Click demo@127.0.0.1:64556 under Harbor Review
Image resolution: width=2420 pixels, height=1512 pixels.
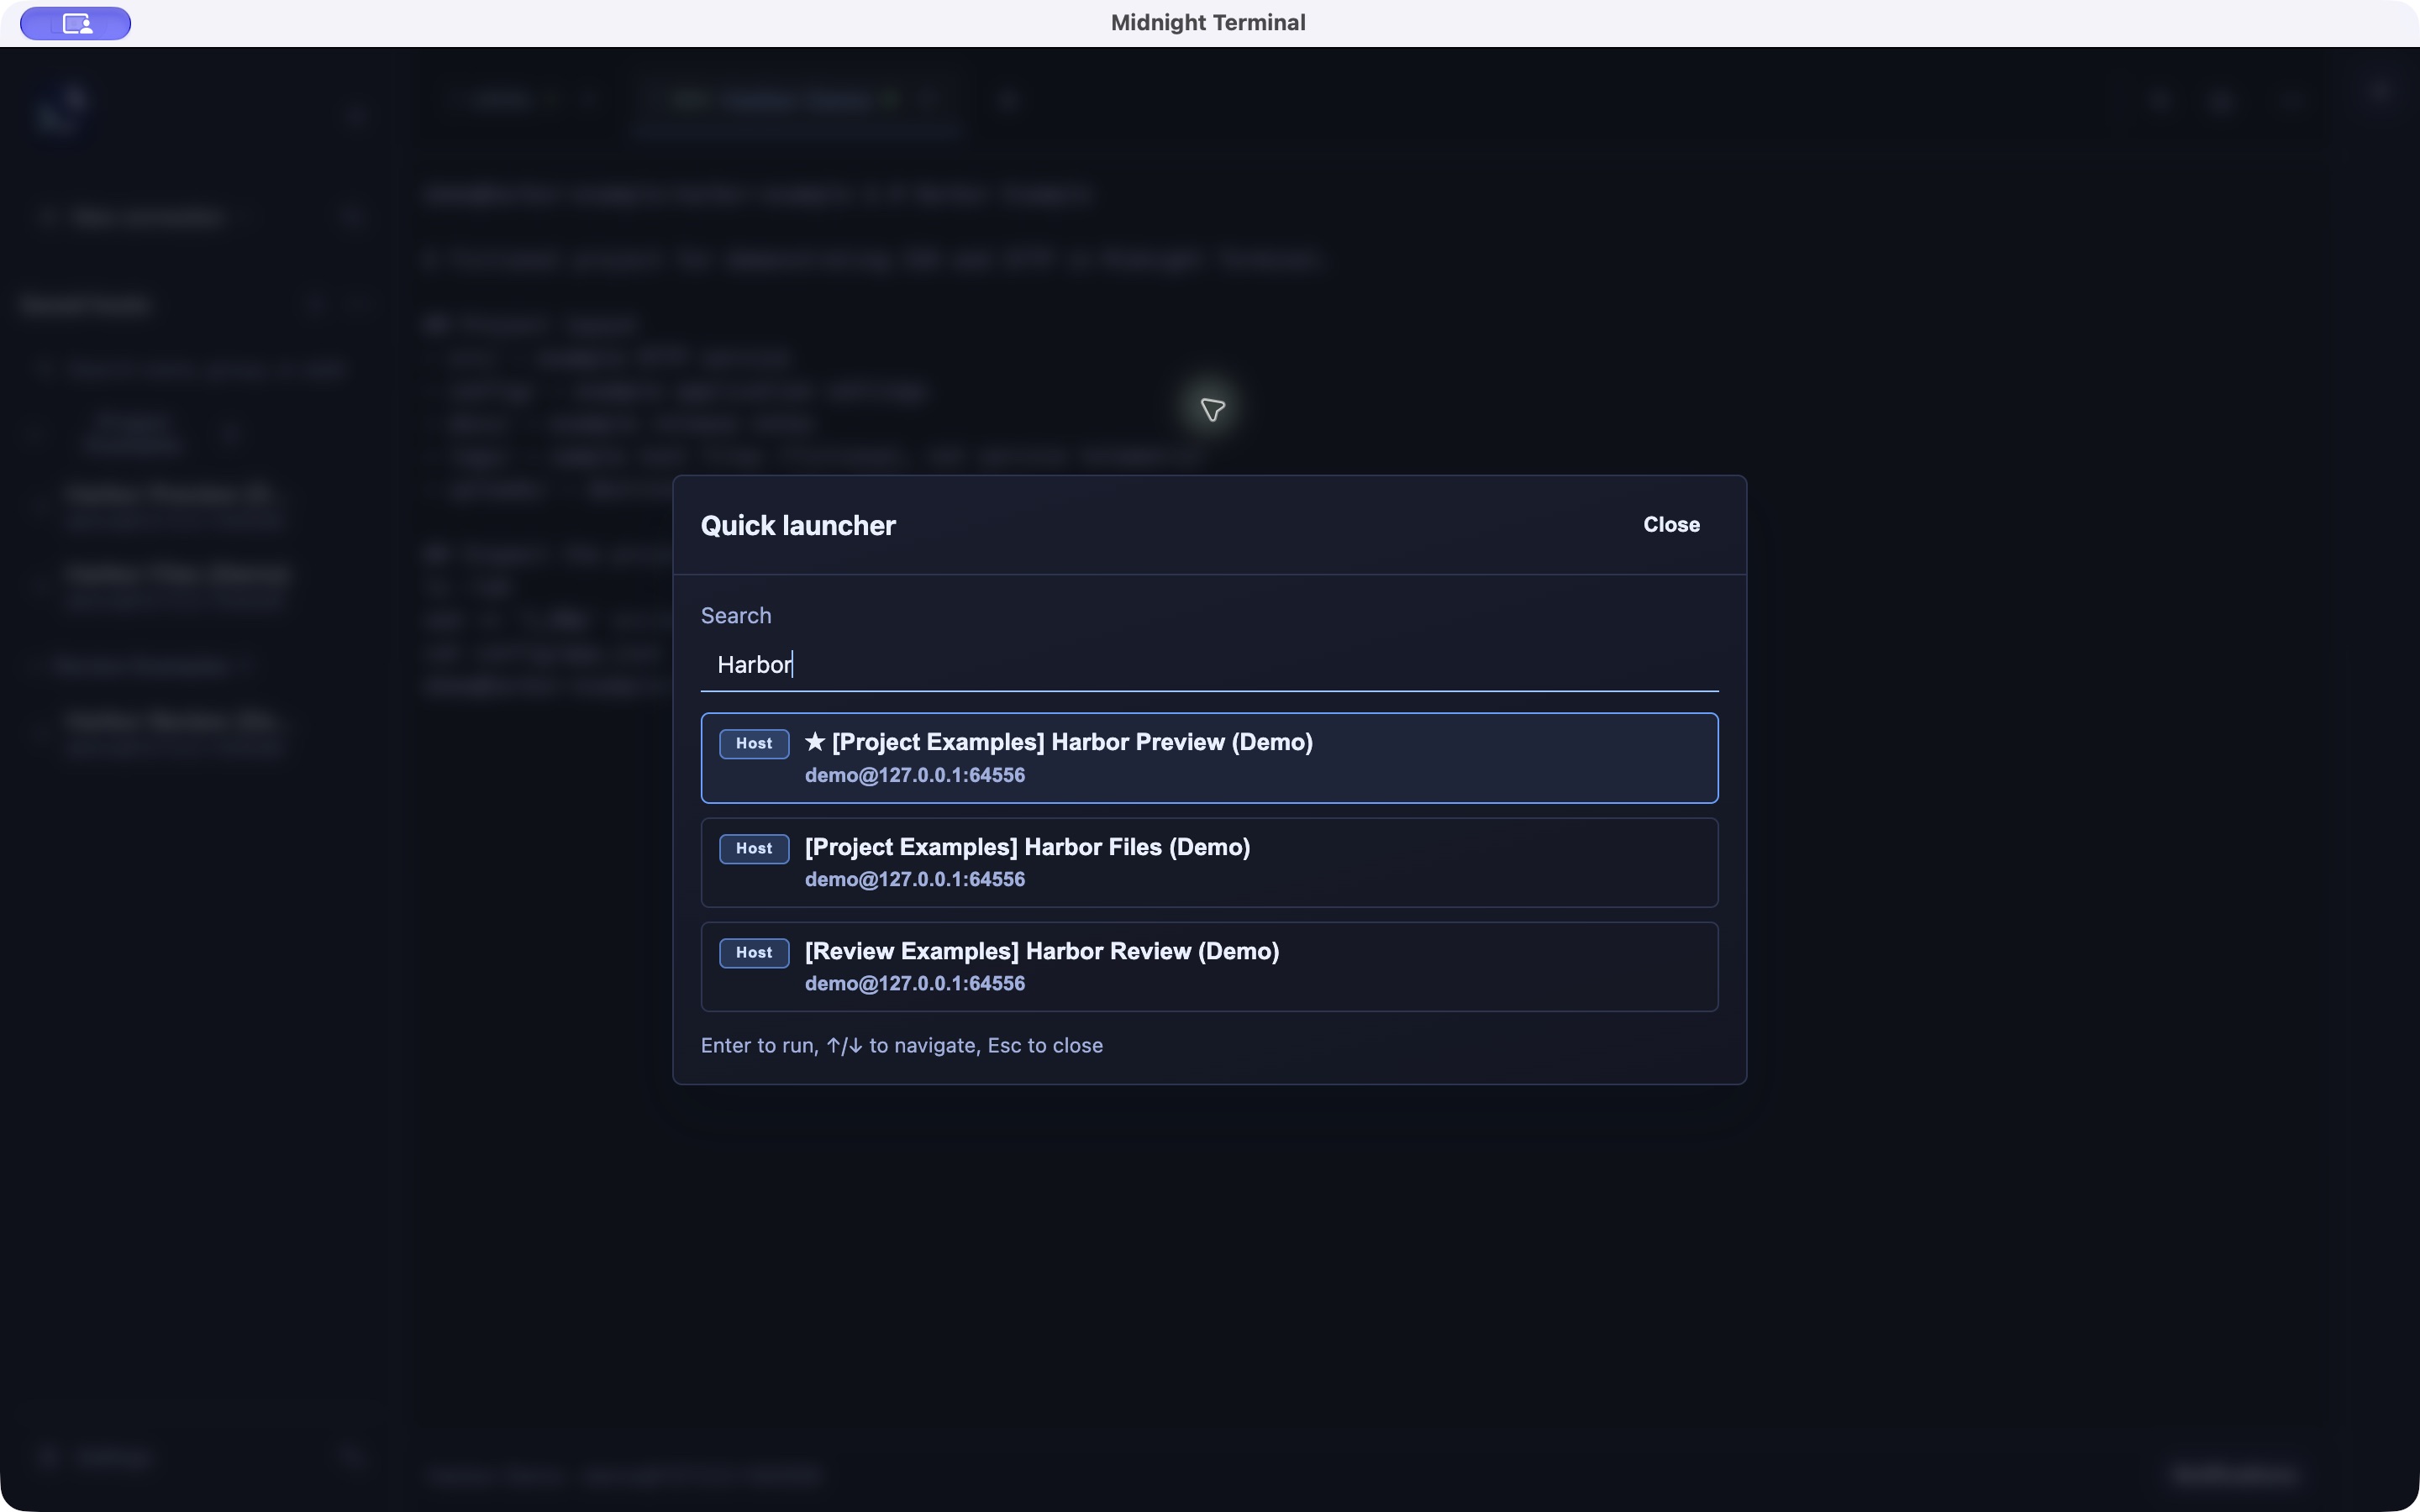[x=915, y=983]
